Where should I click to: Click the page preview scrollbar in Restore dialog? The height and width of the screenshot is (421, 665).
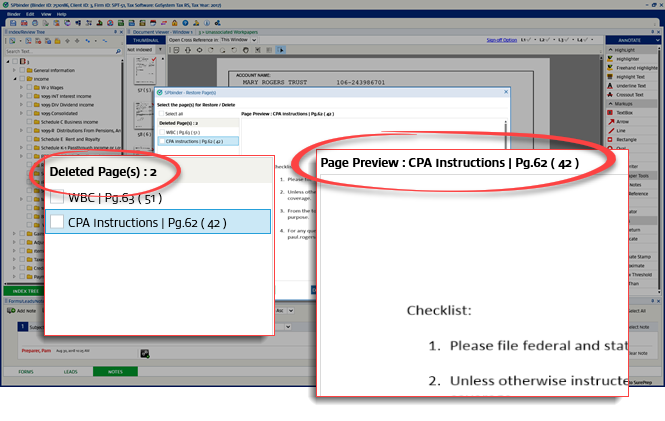505,135
